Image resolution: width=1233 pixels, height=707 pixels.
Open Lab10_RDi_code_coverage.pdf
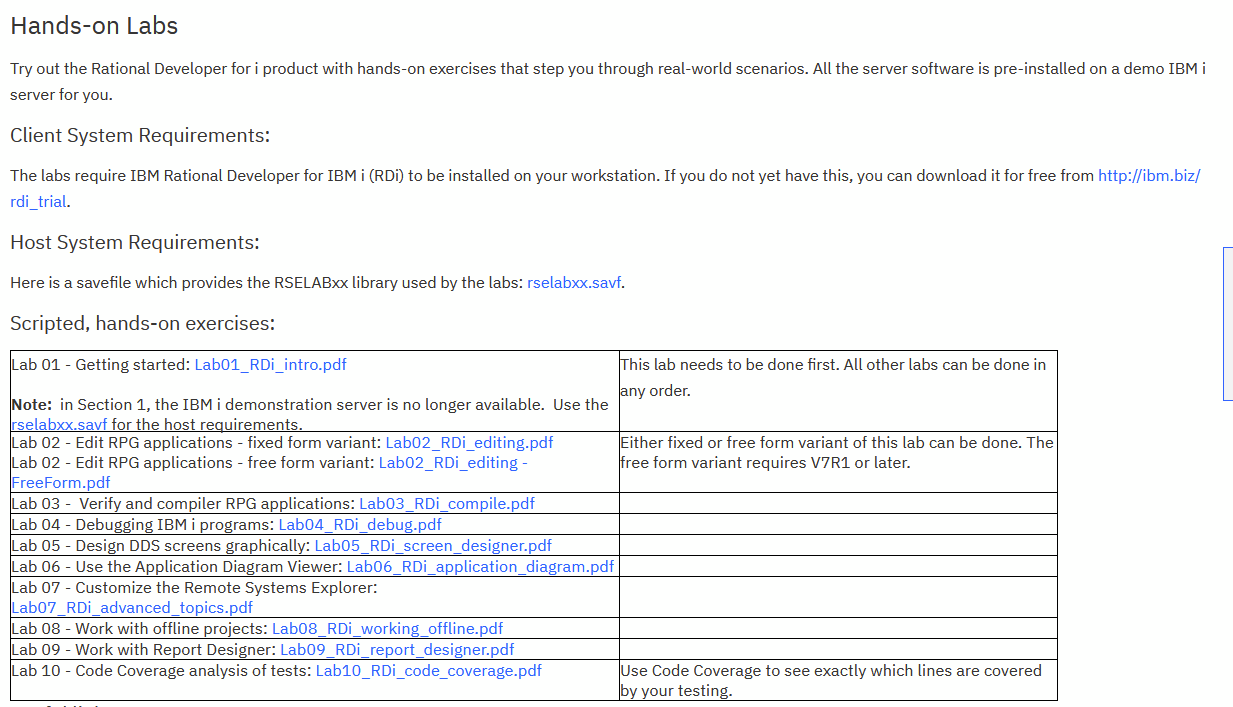tap(428, 671)
